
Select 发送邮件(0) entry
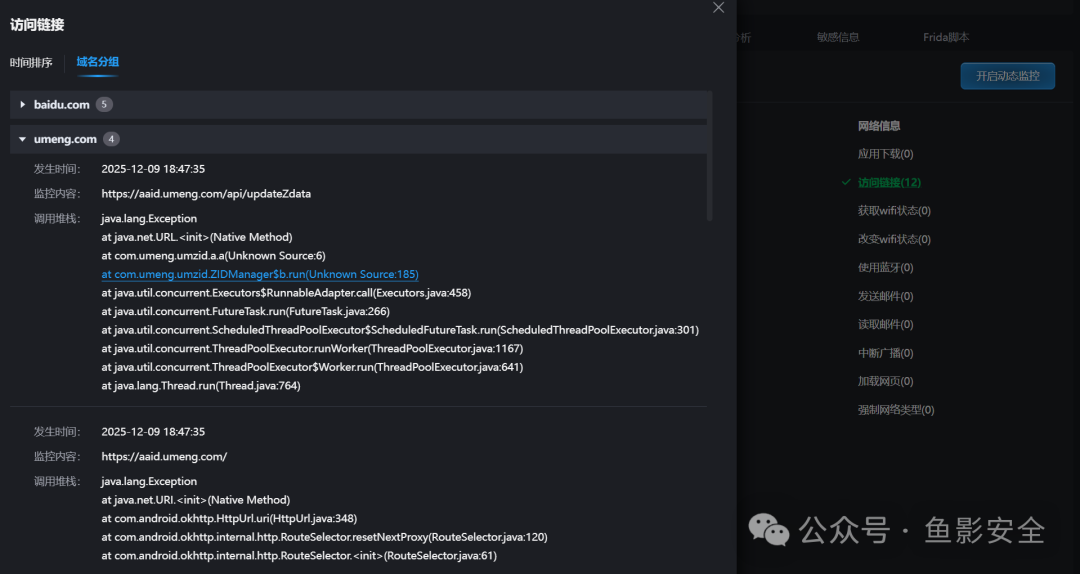coord(886,296)
